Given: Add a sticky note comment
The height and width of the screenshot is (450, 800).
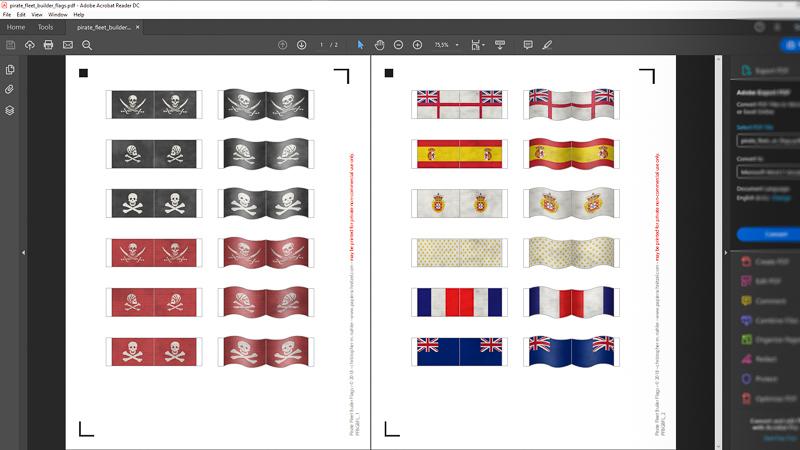Looking at the screenshot, I should pyautogui.click(x=528, y=45).
